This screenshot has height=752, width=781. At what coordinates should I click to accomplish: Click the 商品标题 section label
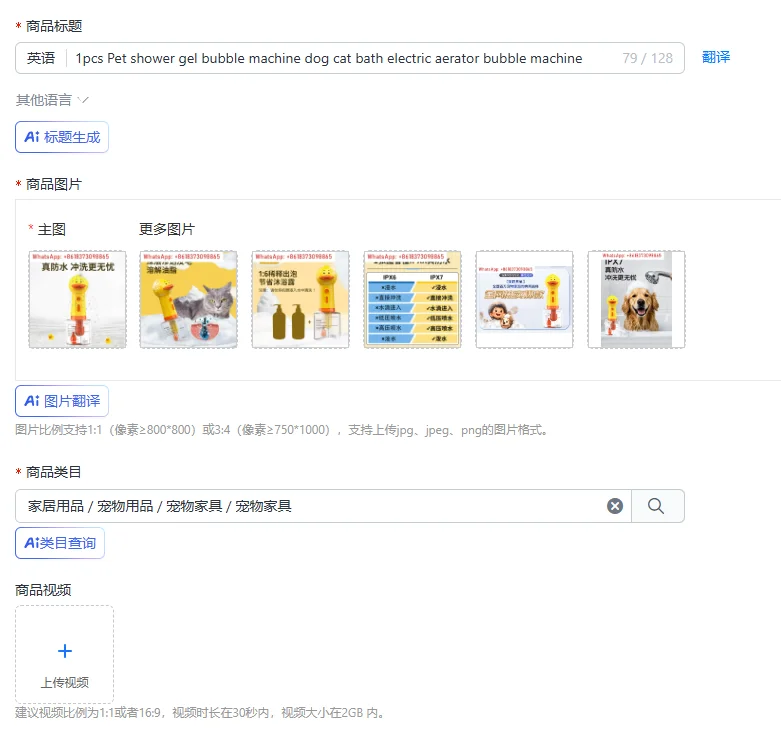coord(54,26)
